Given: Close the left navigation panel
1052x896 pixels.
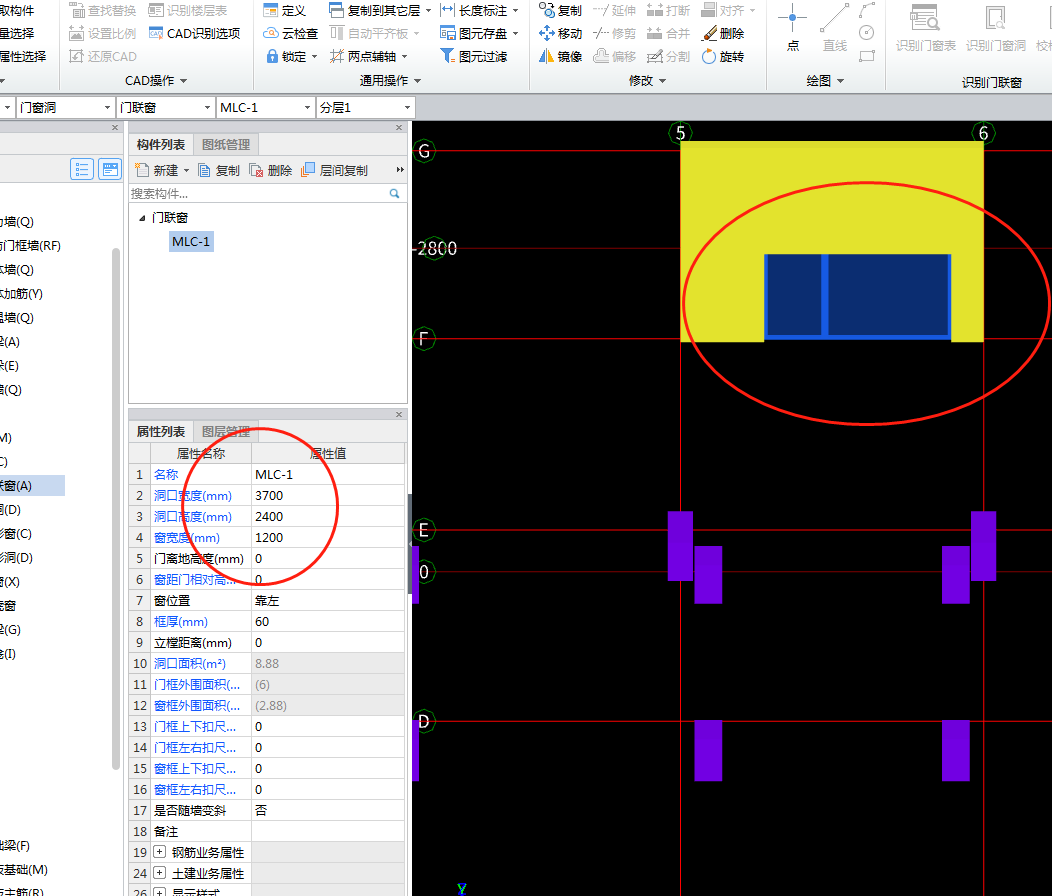Looking at the screenshot, I should pos(115,128).
